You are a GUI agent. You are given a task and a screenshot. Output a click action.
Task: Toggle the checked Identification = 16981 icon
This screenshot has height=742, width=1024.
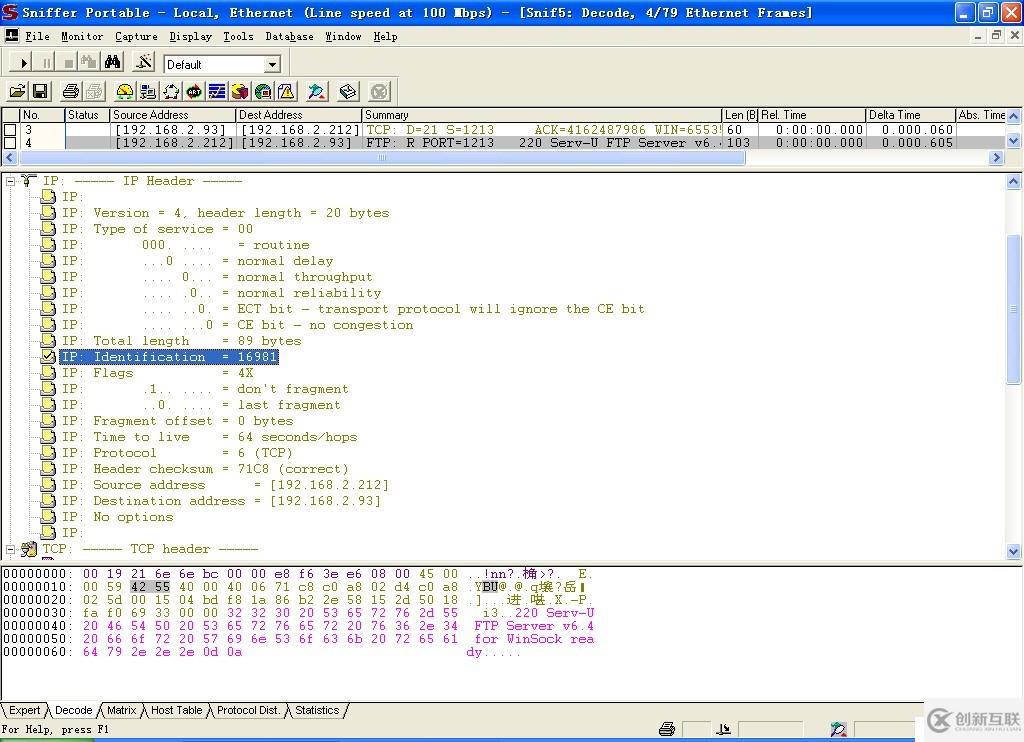click(x=48, y=357)
